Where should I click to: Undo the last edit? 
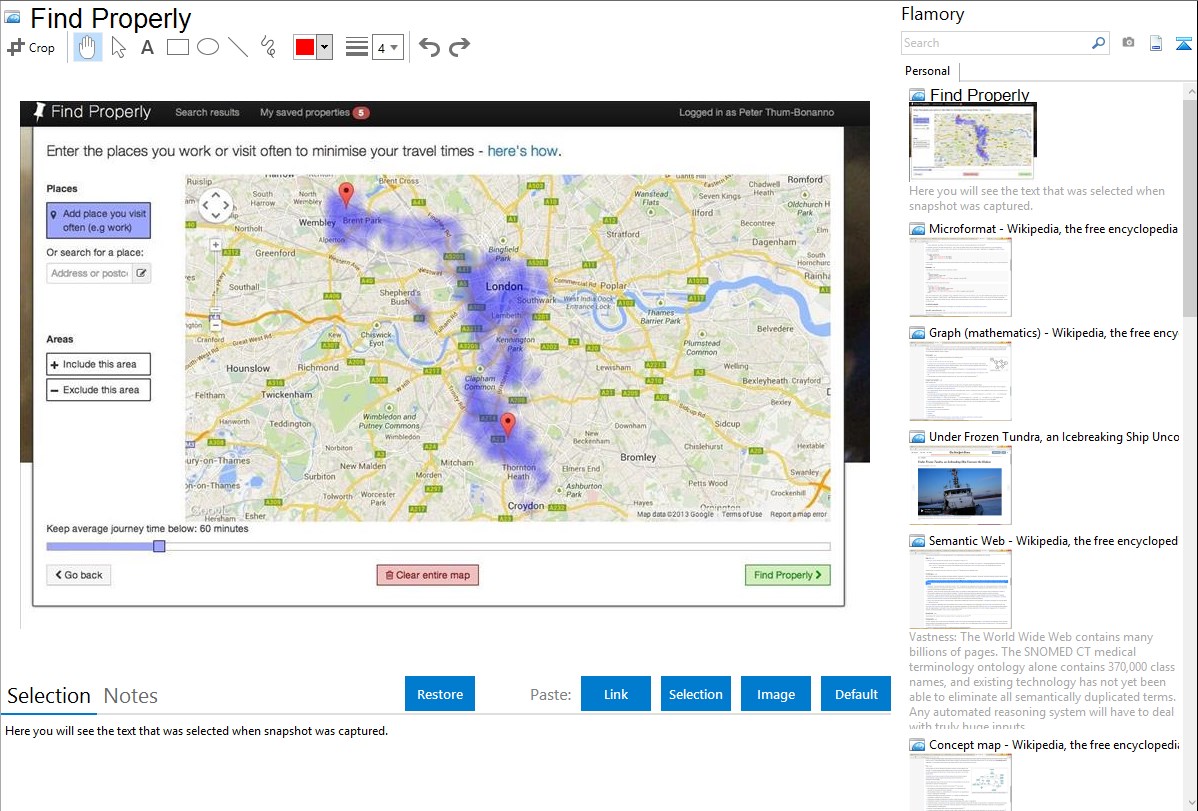click(x=429, y=47)
